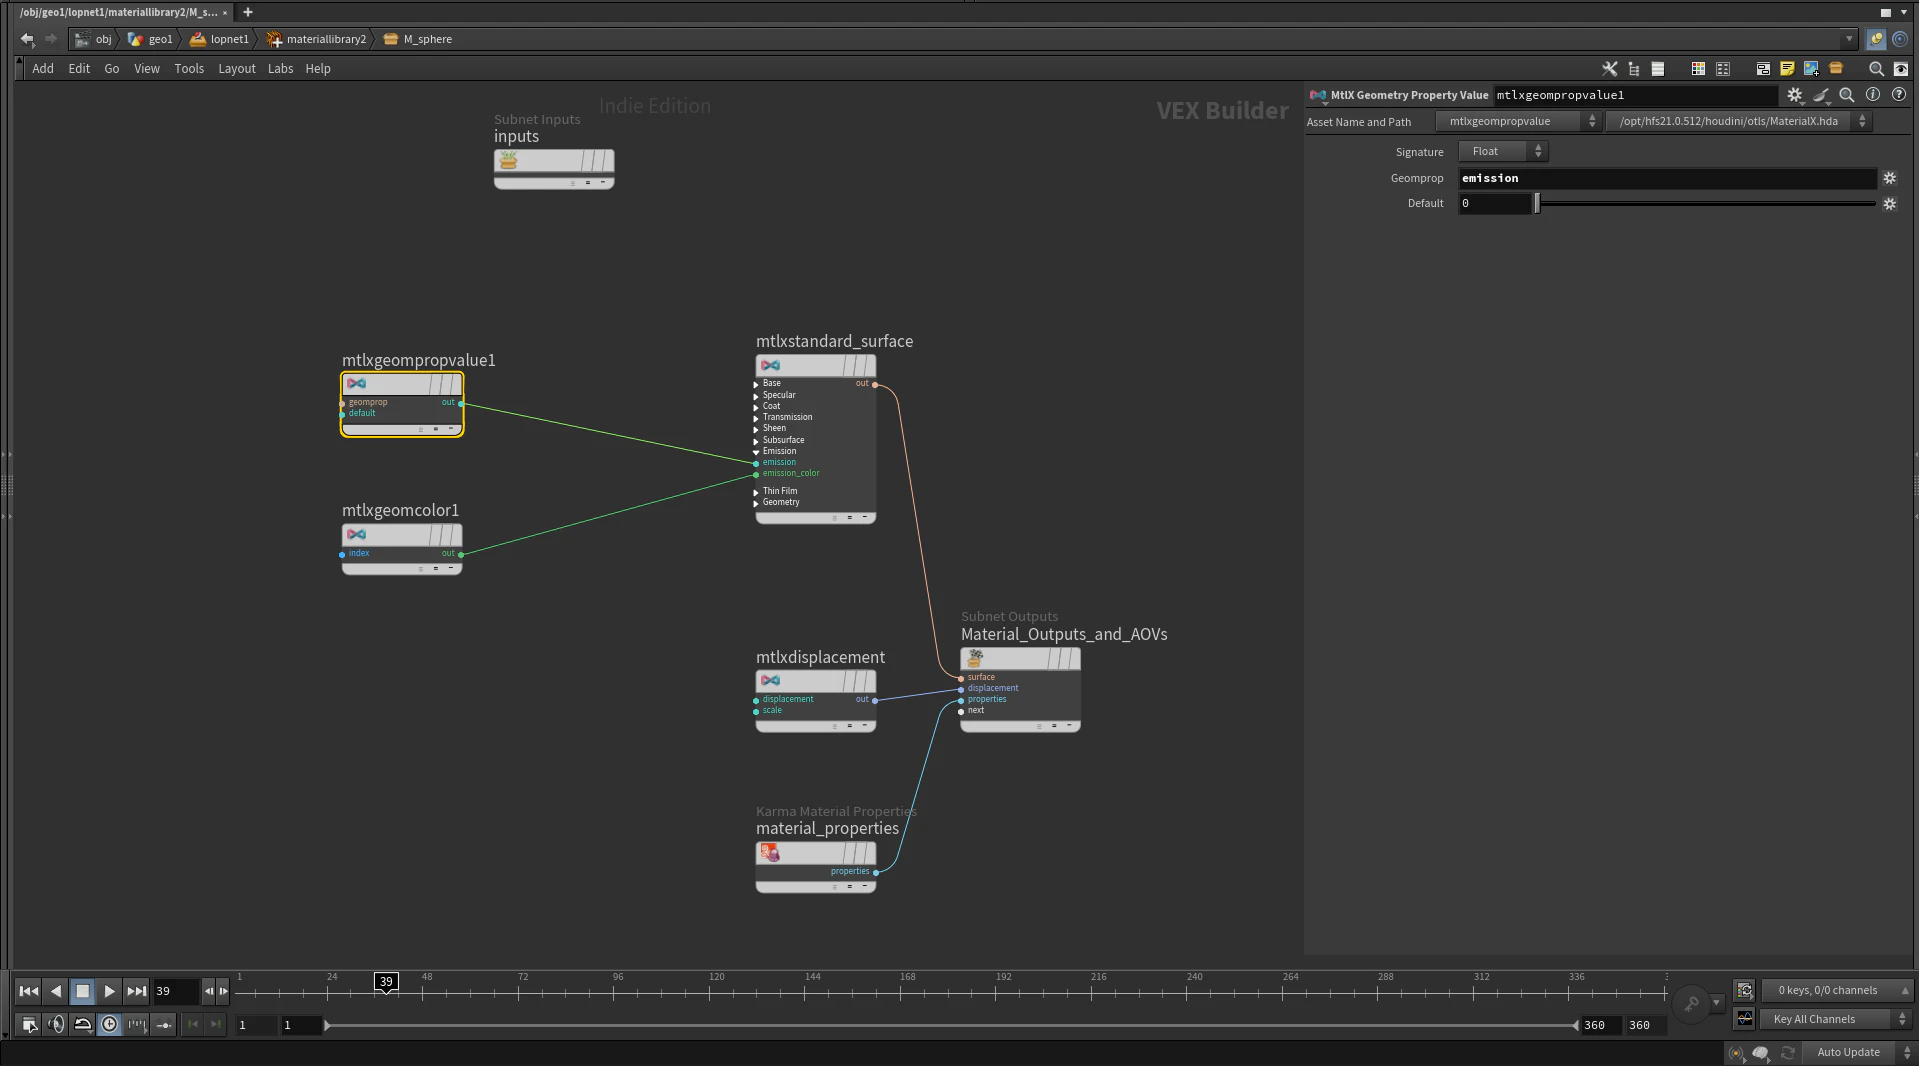Screen dimensions: 1919x1066
Task: Toggle the cooking broadcast indicator
Action: (x=1735, y=1053)
